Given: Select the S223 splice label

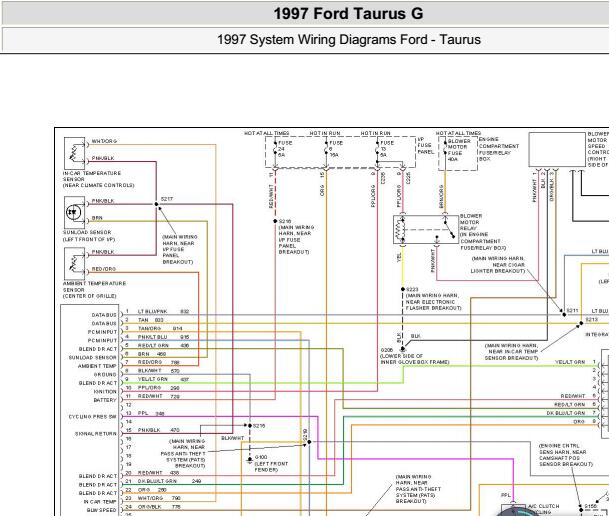Looking at the screenshot, I should (x=412, y=289).
